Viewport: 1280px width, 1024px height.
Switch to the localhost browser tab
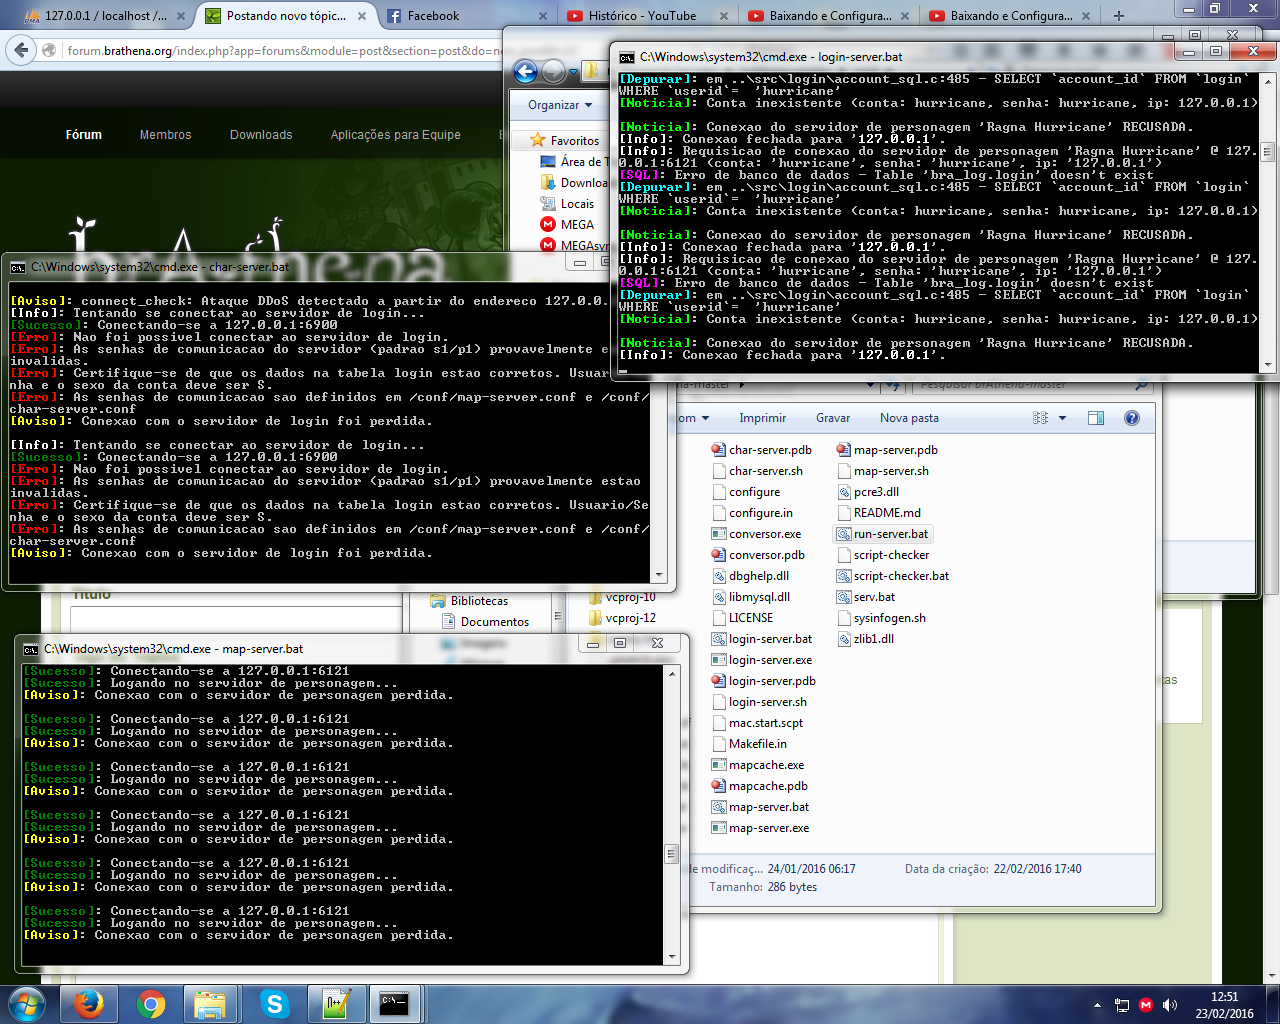pyautogui.click(x=105, y=16)
